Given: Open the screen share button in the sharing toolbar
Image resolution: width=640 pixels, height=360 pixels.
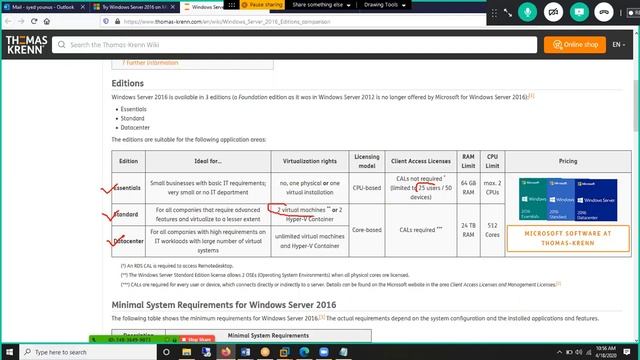Looking at the screenshot, I should point(579,12).
